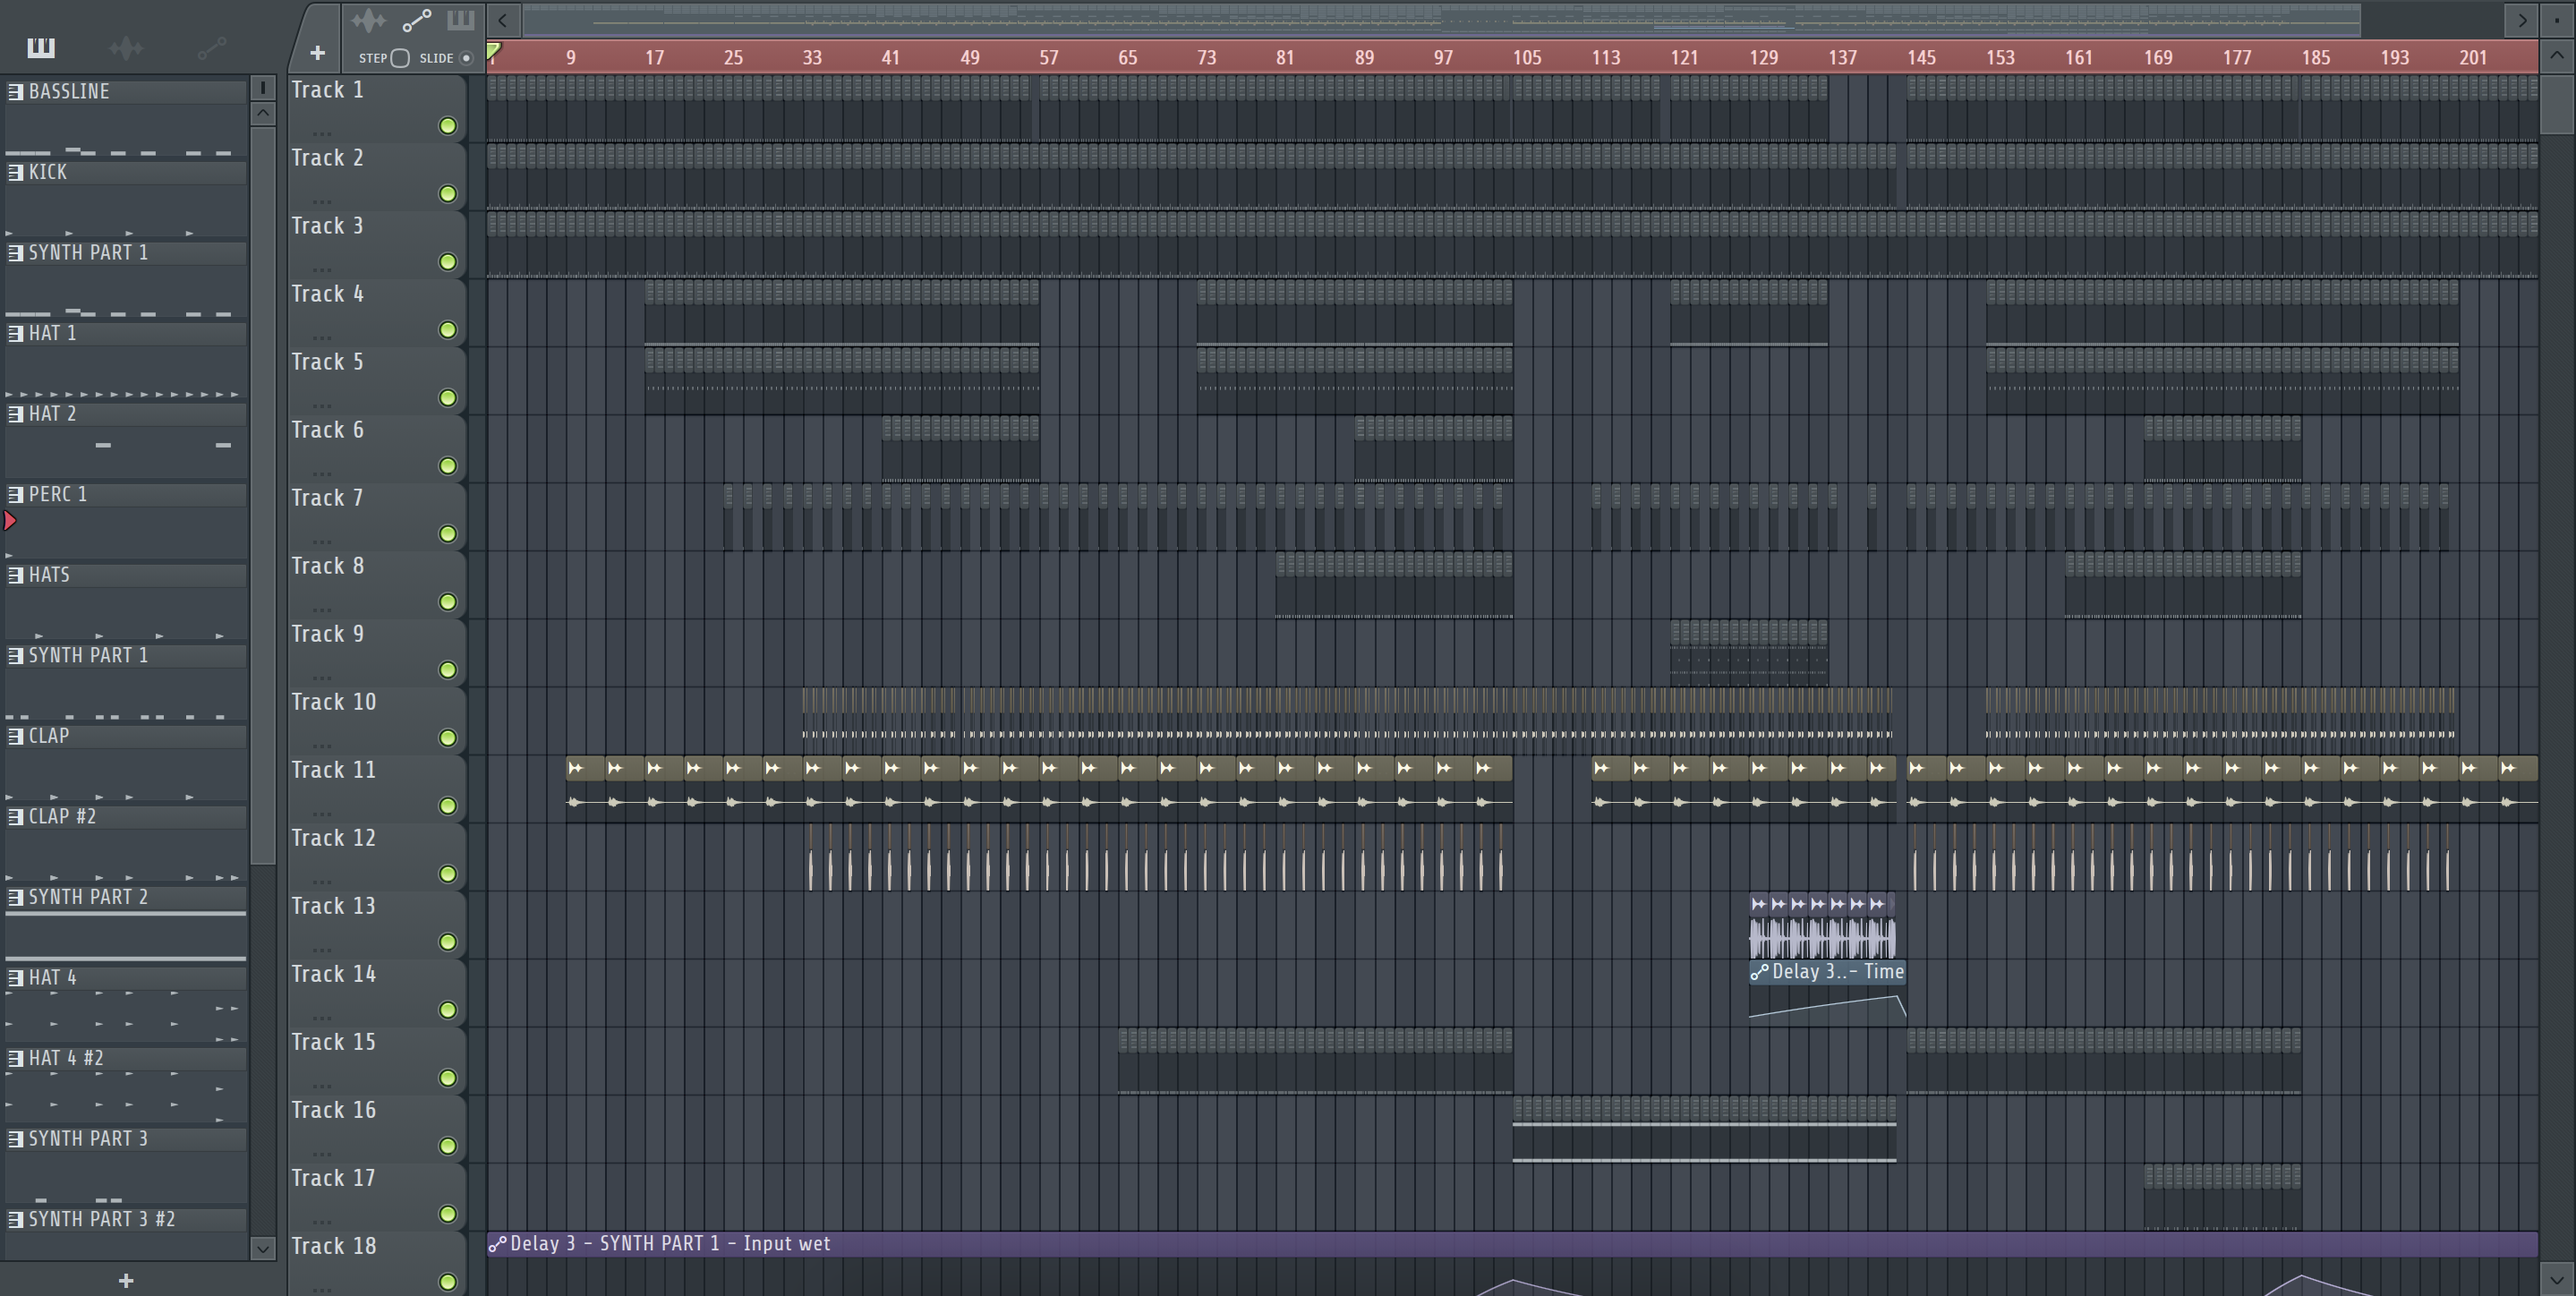
Task: Click the playlist audio waveform filter icon
Action: (x=368, y=20)
